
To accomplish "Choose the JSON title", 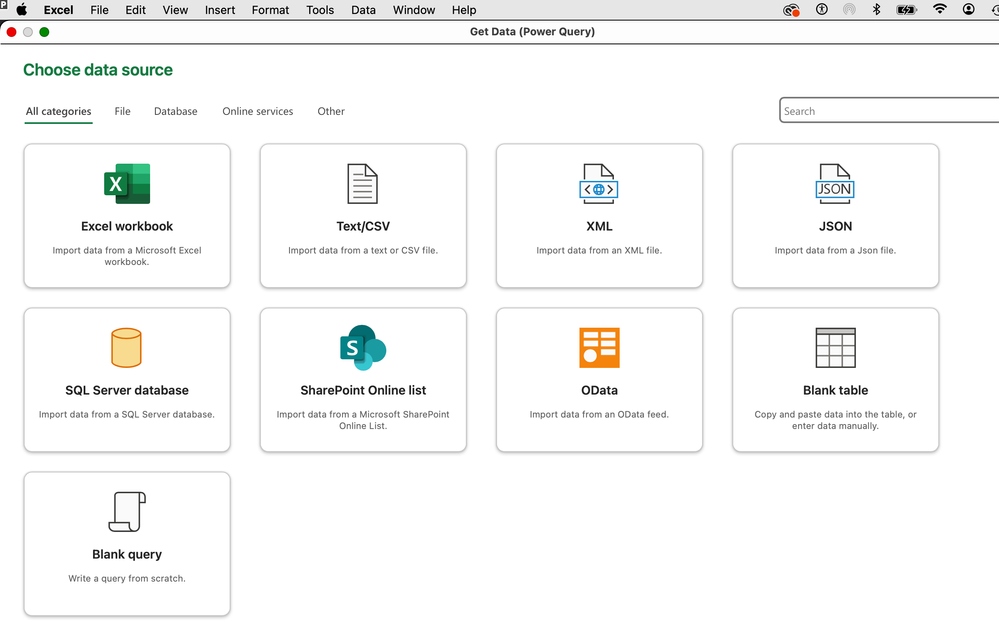I will coord(835,226).
